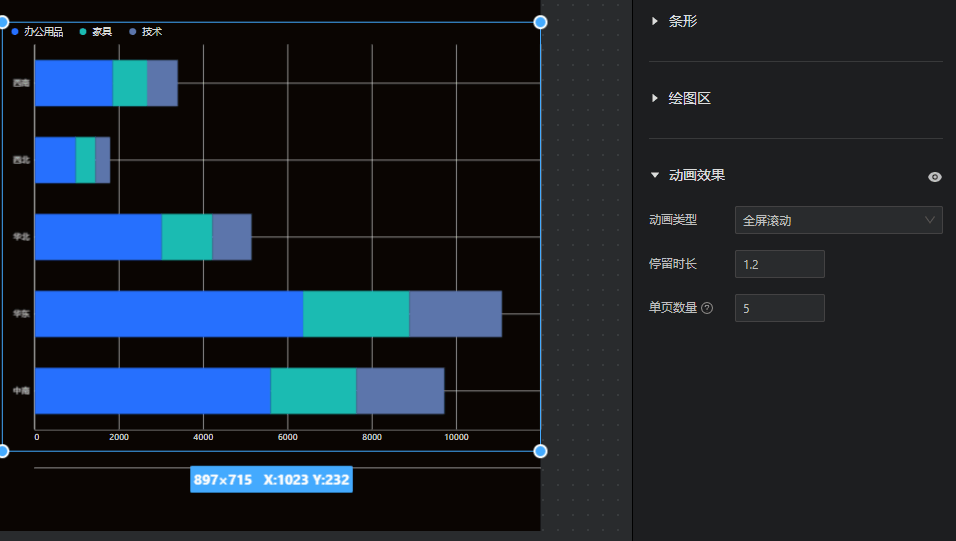Click 华北 技术 bar segment
956x541 pixels.
[x=231, y=237]
